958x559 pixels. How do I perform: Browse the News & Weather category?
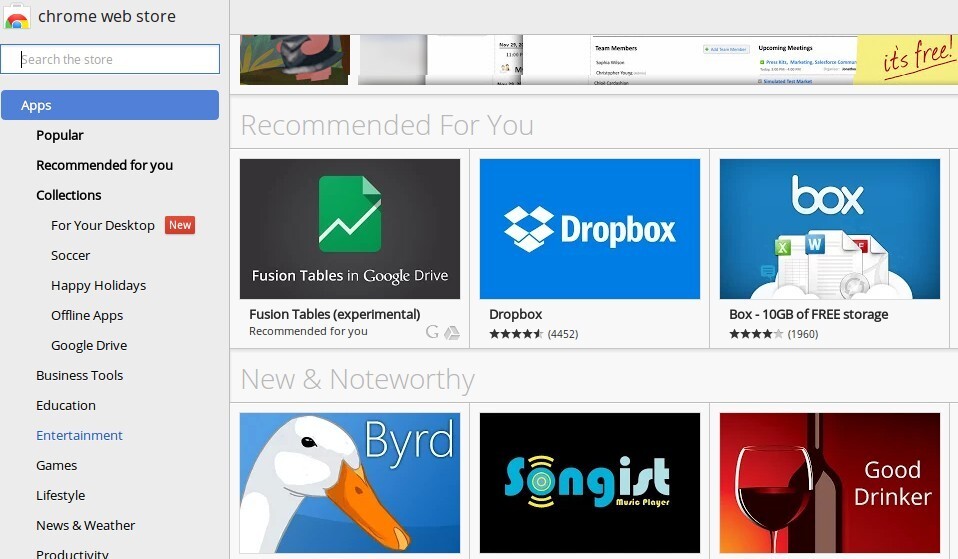86,525
